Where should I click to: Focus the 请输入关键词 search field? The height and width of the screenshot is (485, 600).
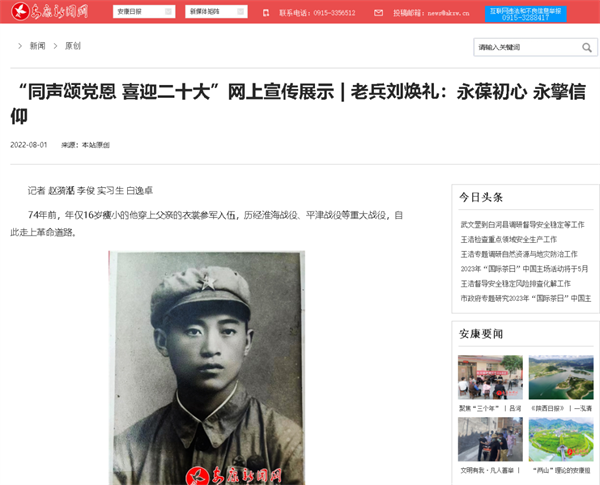coord(527,47)
